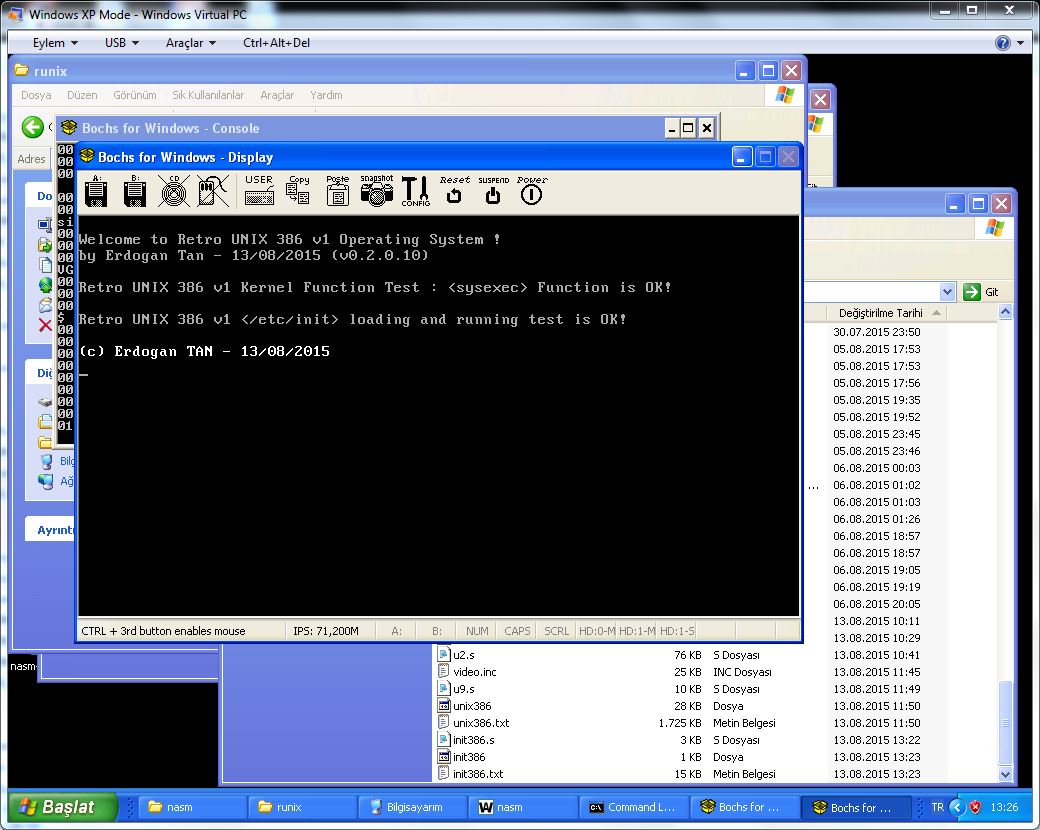
Task: Open the Yardım menu in runix window
Action: pyautogui.click(x=326, y=95)
